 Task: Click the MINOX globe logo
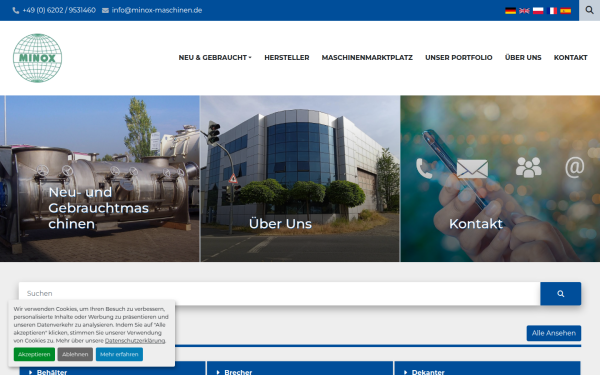[37, 58]
